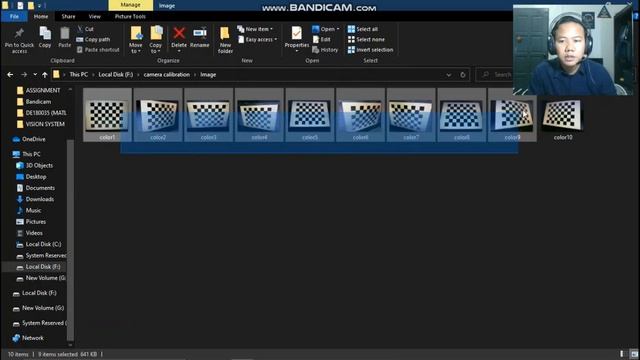This screenshot has width=640, height=360.
Task: Click the red Delete icon
Action: 179,33
